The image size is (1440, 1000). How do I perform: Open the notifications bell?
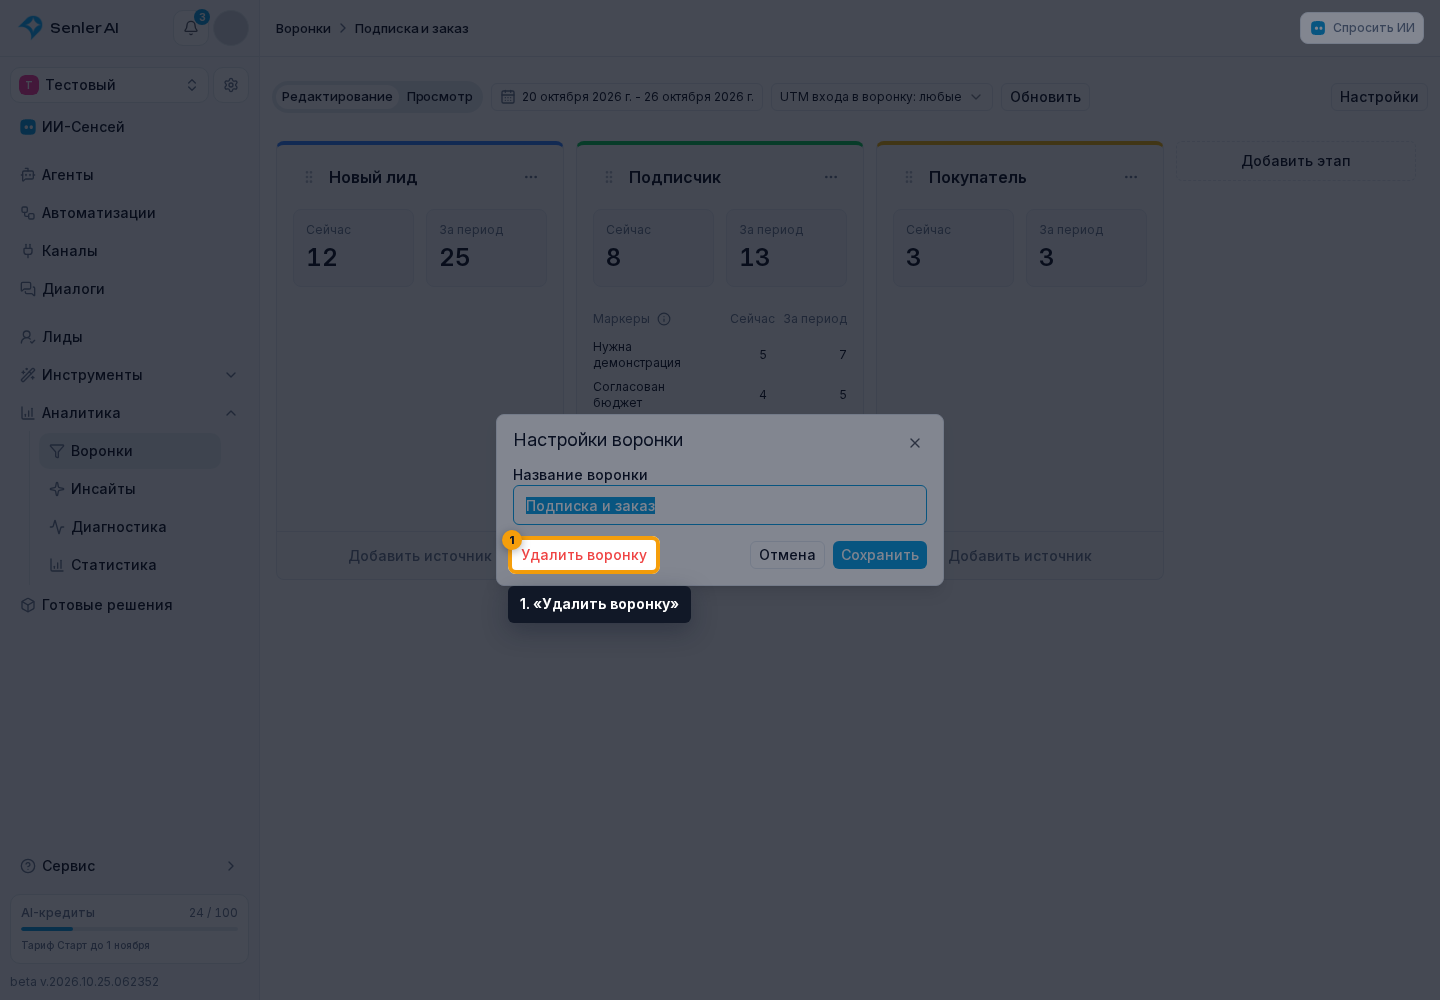[191, 28]
